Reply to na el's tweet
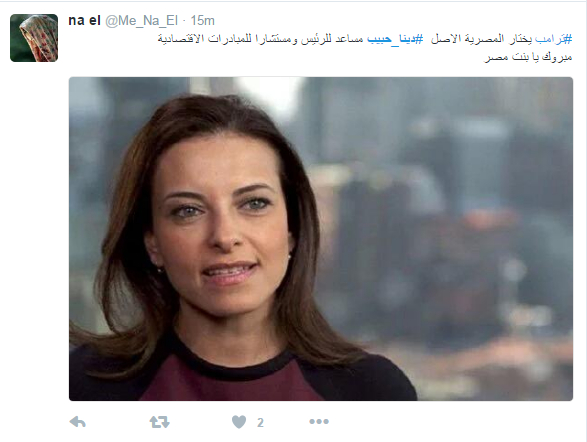The height and width of the screenshot is (442, 587). click(x=78, y=422)
